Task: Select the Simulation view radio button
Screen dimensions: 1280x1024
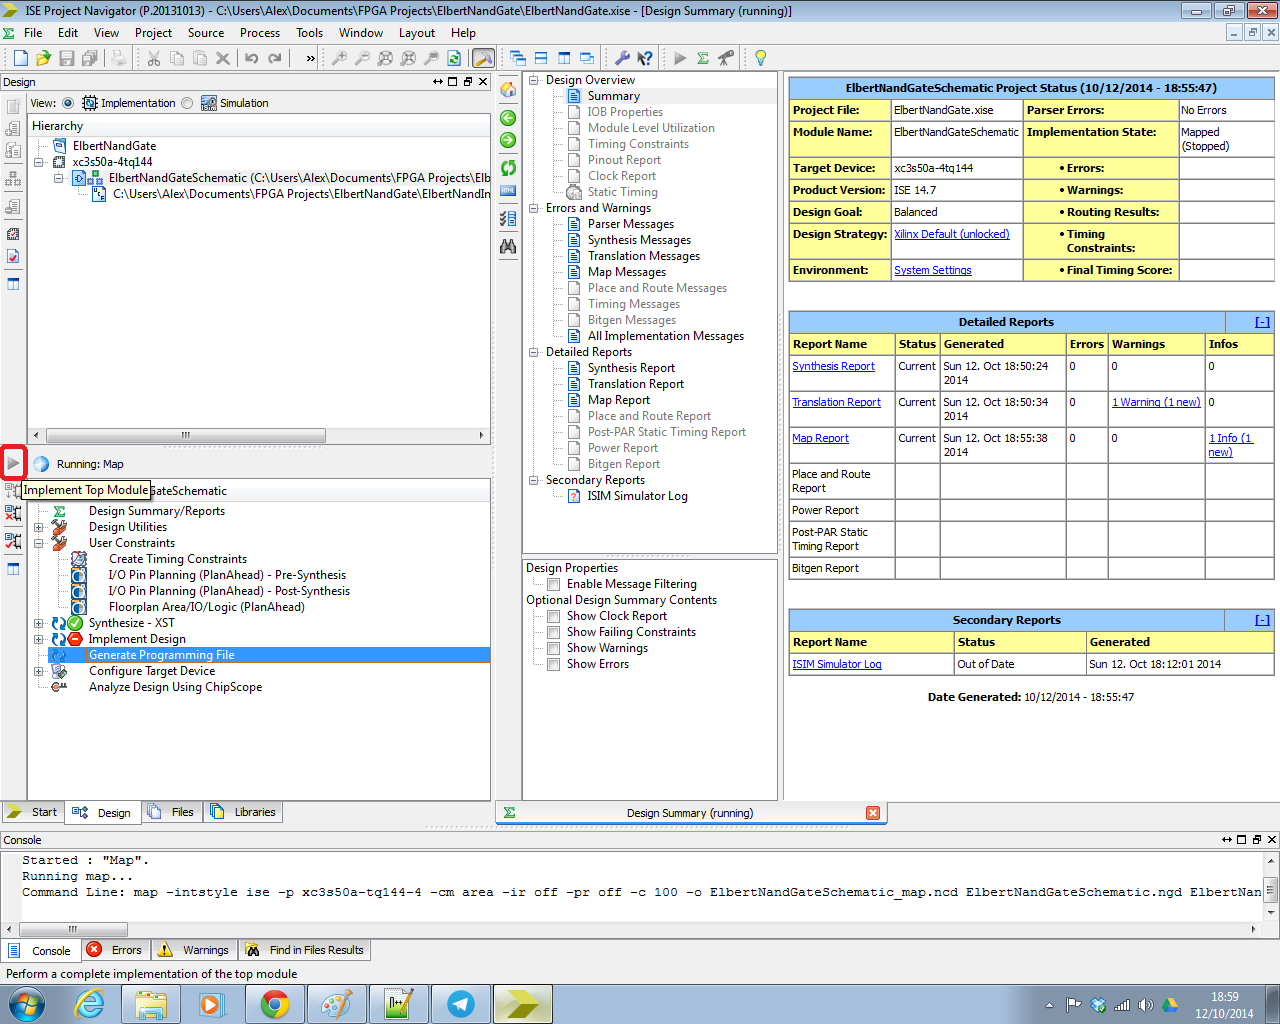Action: pos(187,103)
